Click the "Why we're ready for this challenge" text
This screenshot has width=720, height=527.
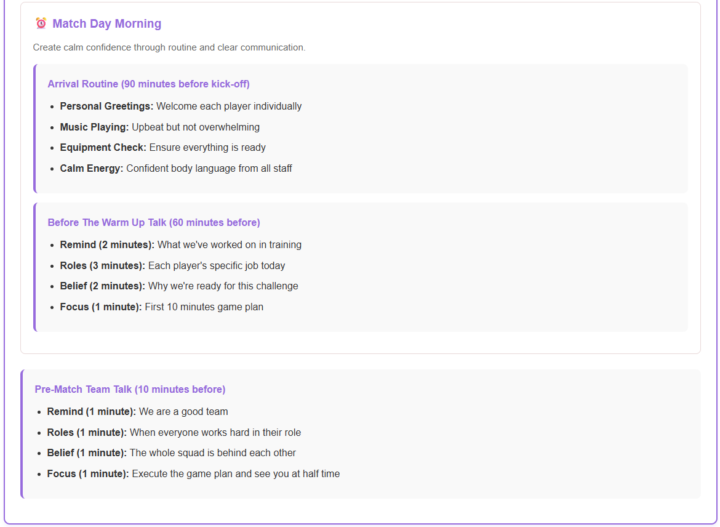pos(223,286)
